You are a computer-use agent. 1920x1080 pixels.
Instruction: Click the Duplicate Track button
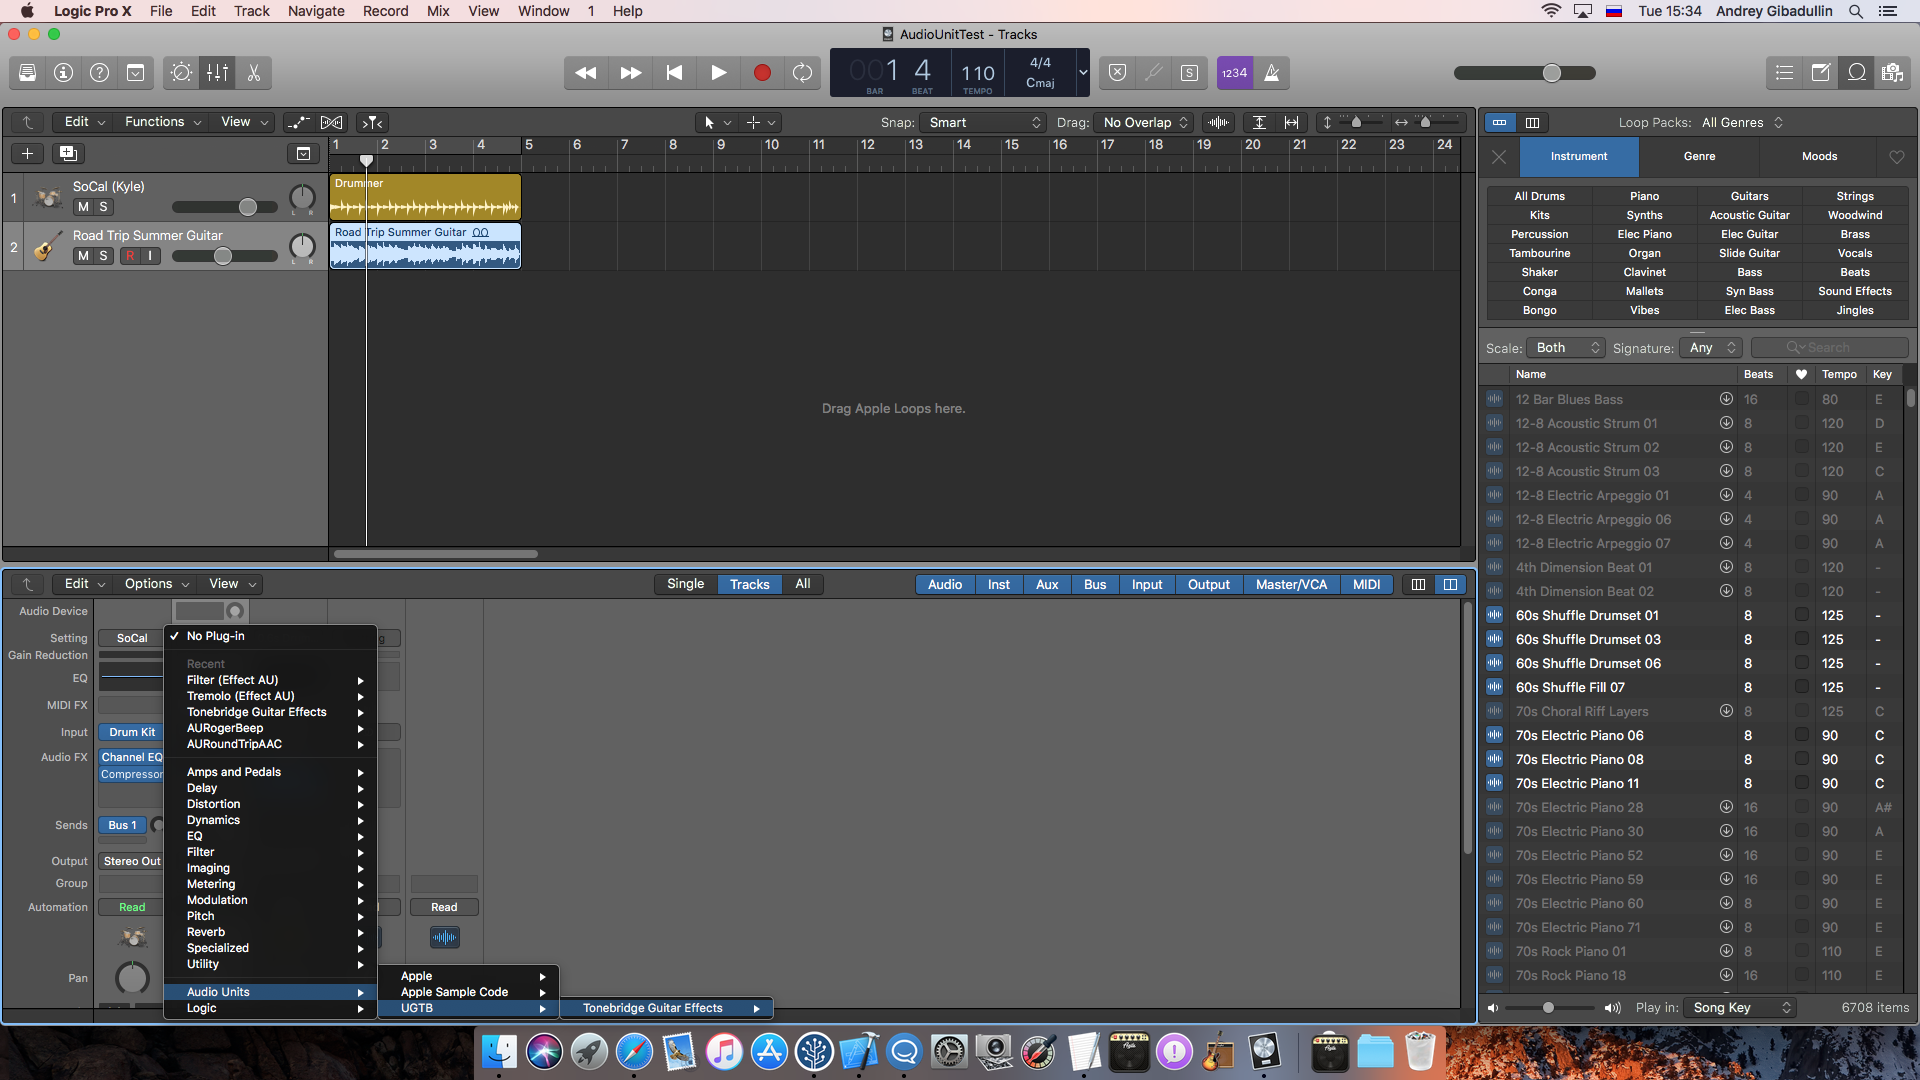pos(68,153)
